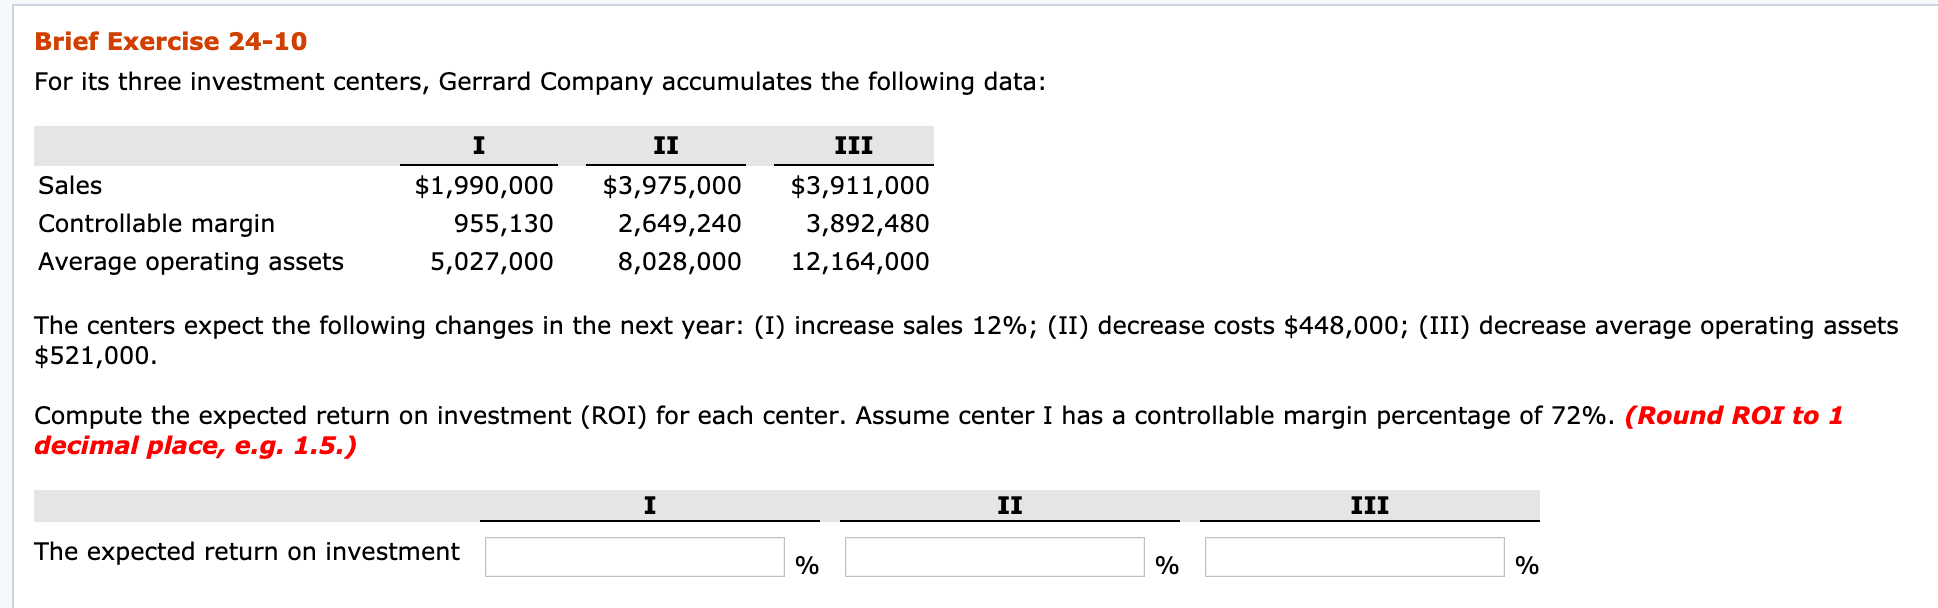
Task: Click The expected return on investment label
Action: [246, 551]
